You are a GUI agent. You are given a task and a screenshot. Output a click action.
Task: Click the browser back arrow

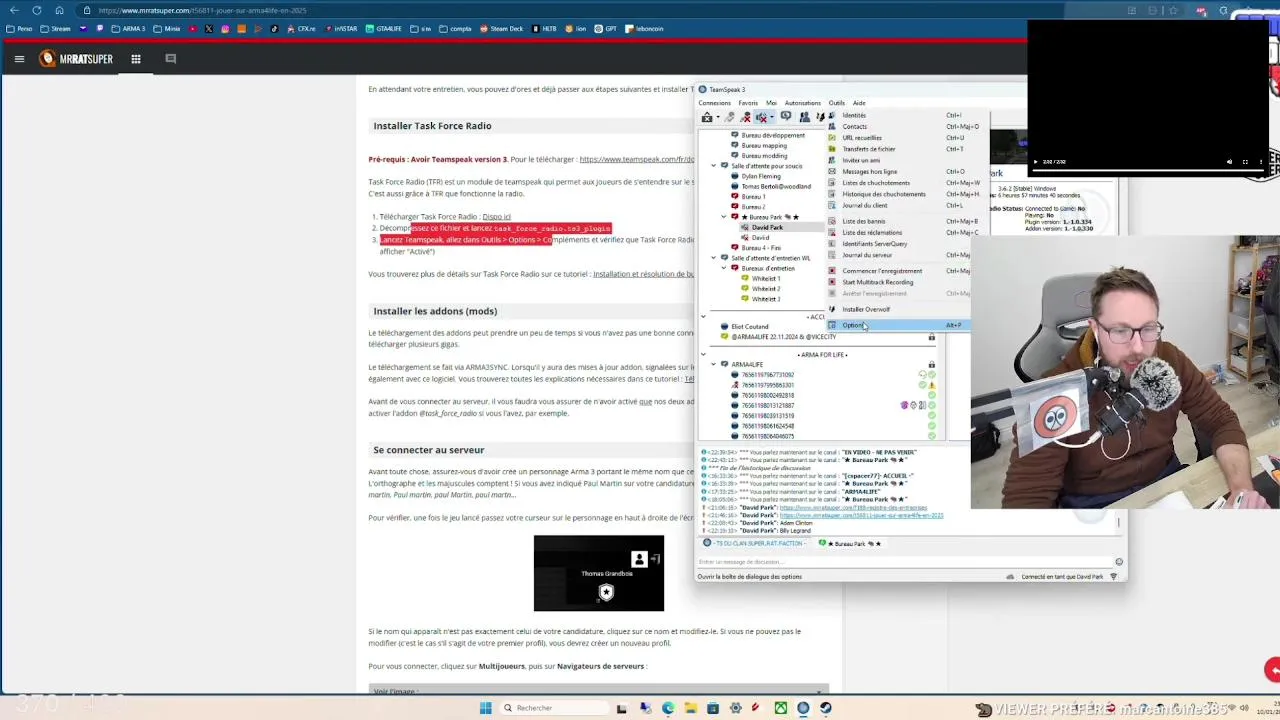(x=13, y=10)
